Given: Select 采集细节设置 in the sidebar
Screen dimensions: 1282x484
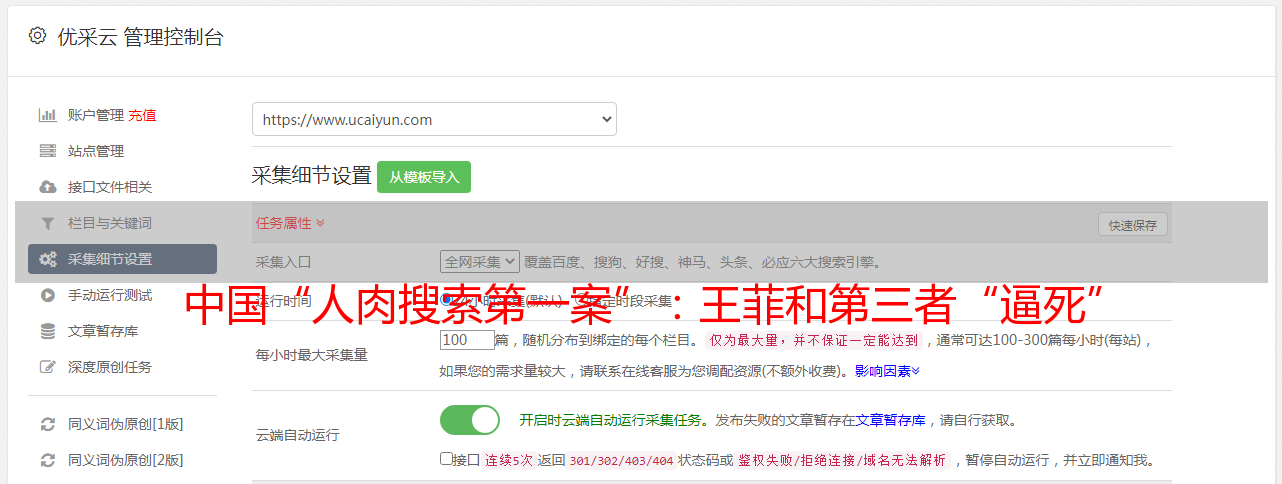Looking at the screenshot, I should point(122,259).
